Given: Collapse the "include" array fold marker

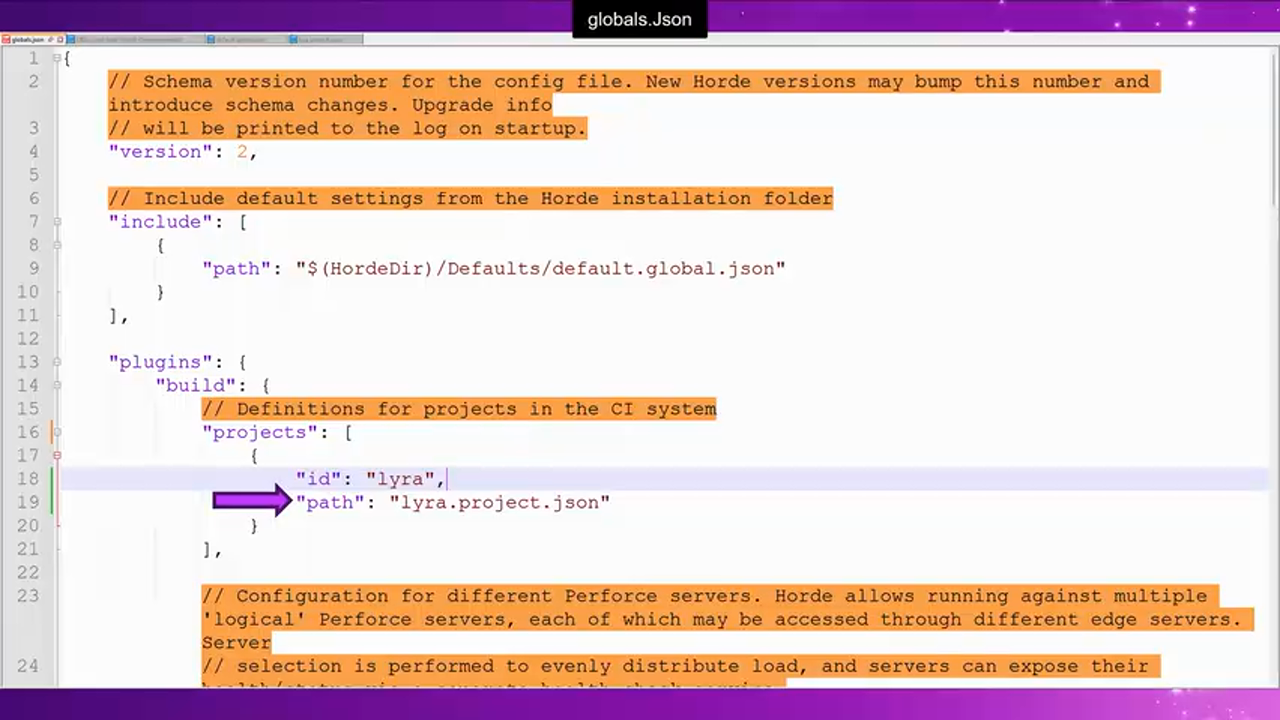Looking at the screenshot, I should (57, 221).
